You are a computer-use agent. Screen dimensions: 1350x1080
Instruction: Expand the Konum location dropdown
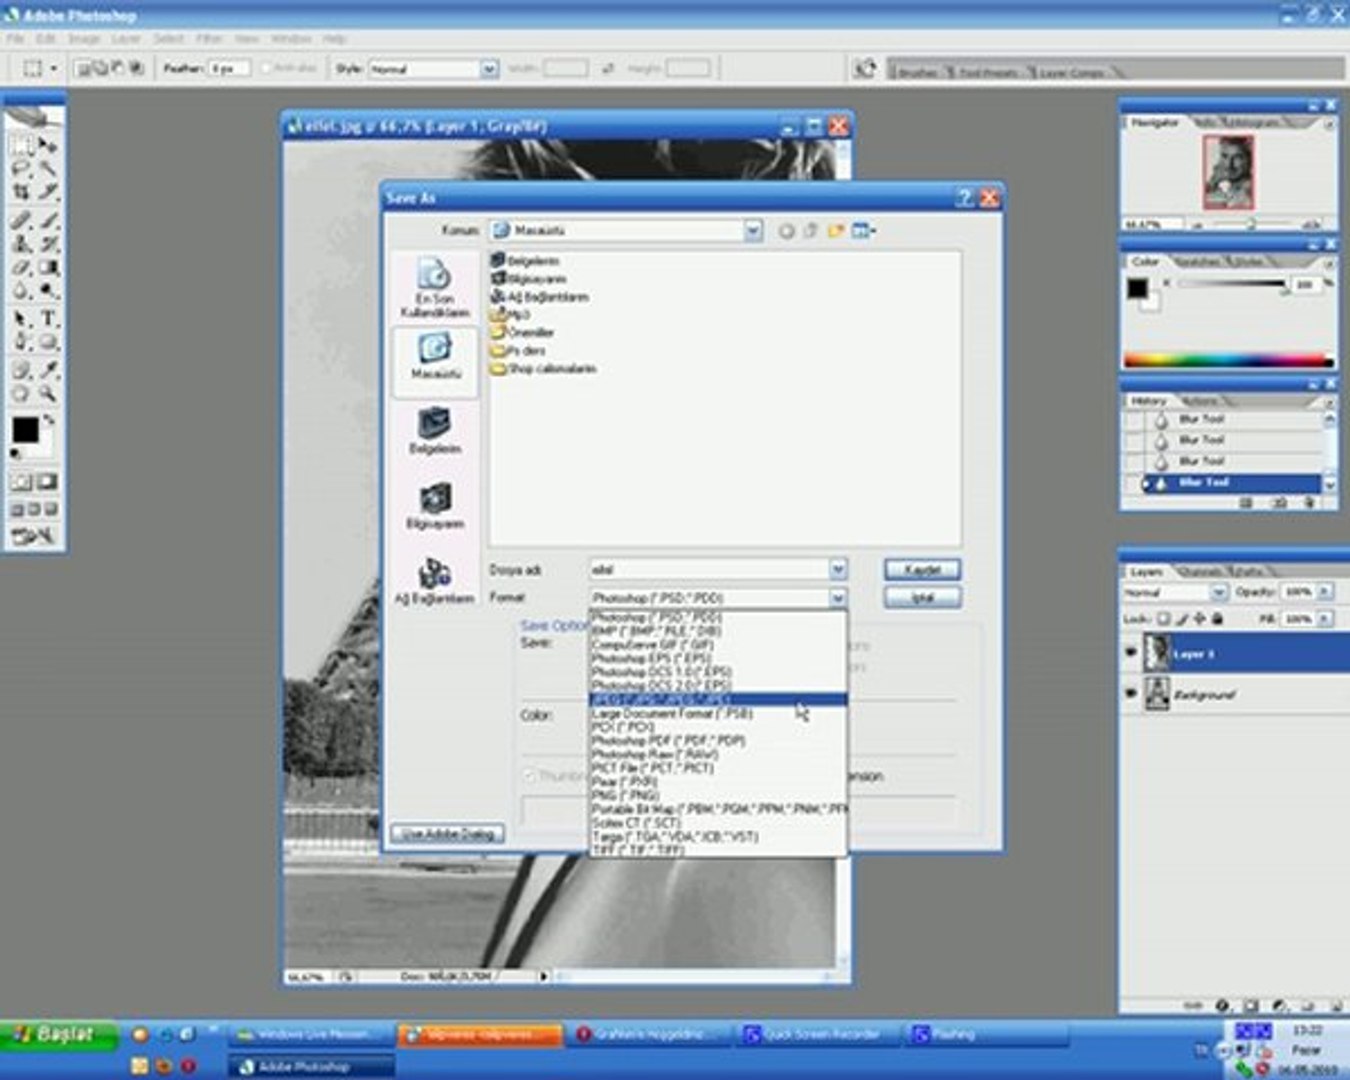pos(753,231)
